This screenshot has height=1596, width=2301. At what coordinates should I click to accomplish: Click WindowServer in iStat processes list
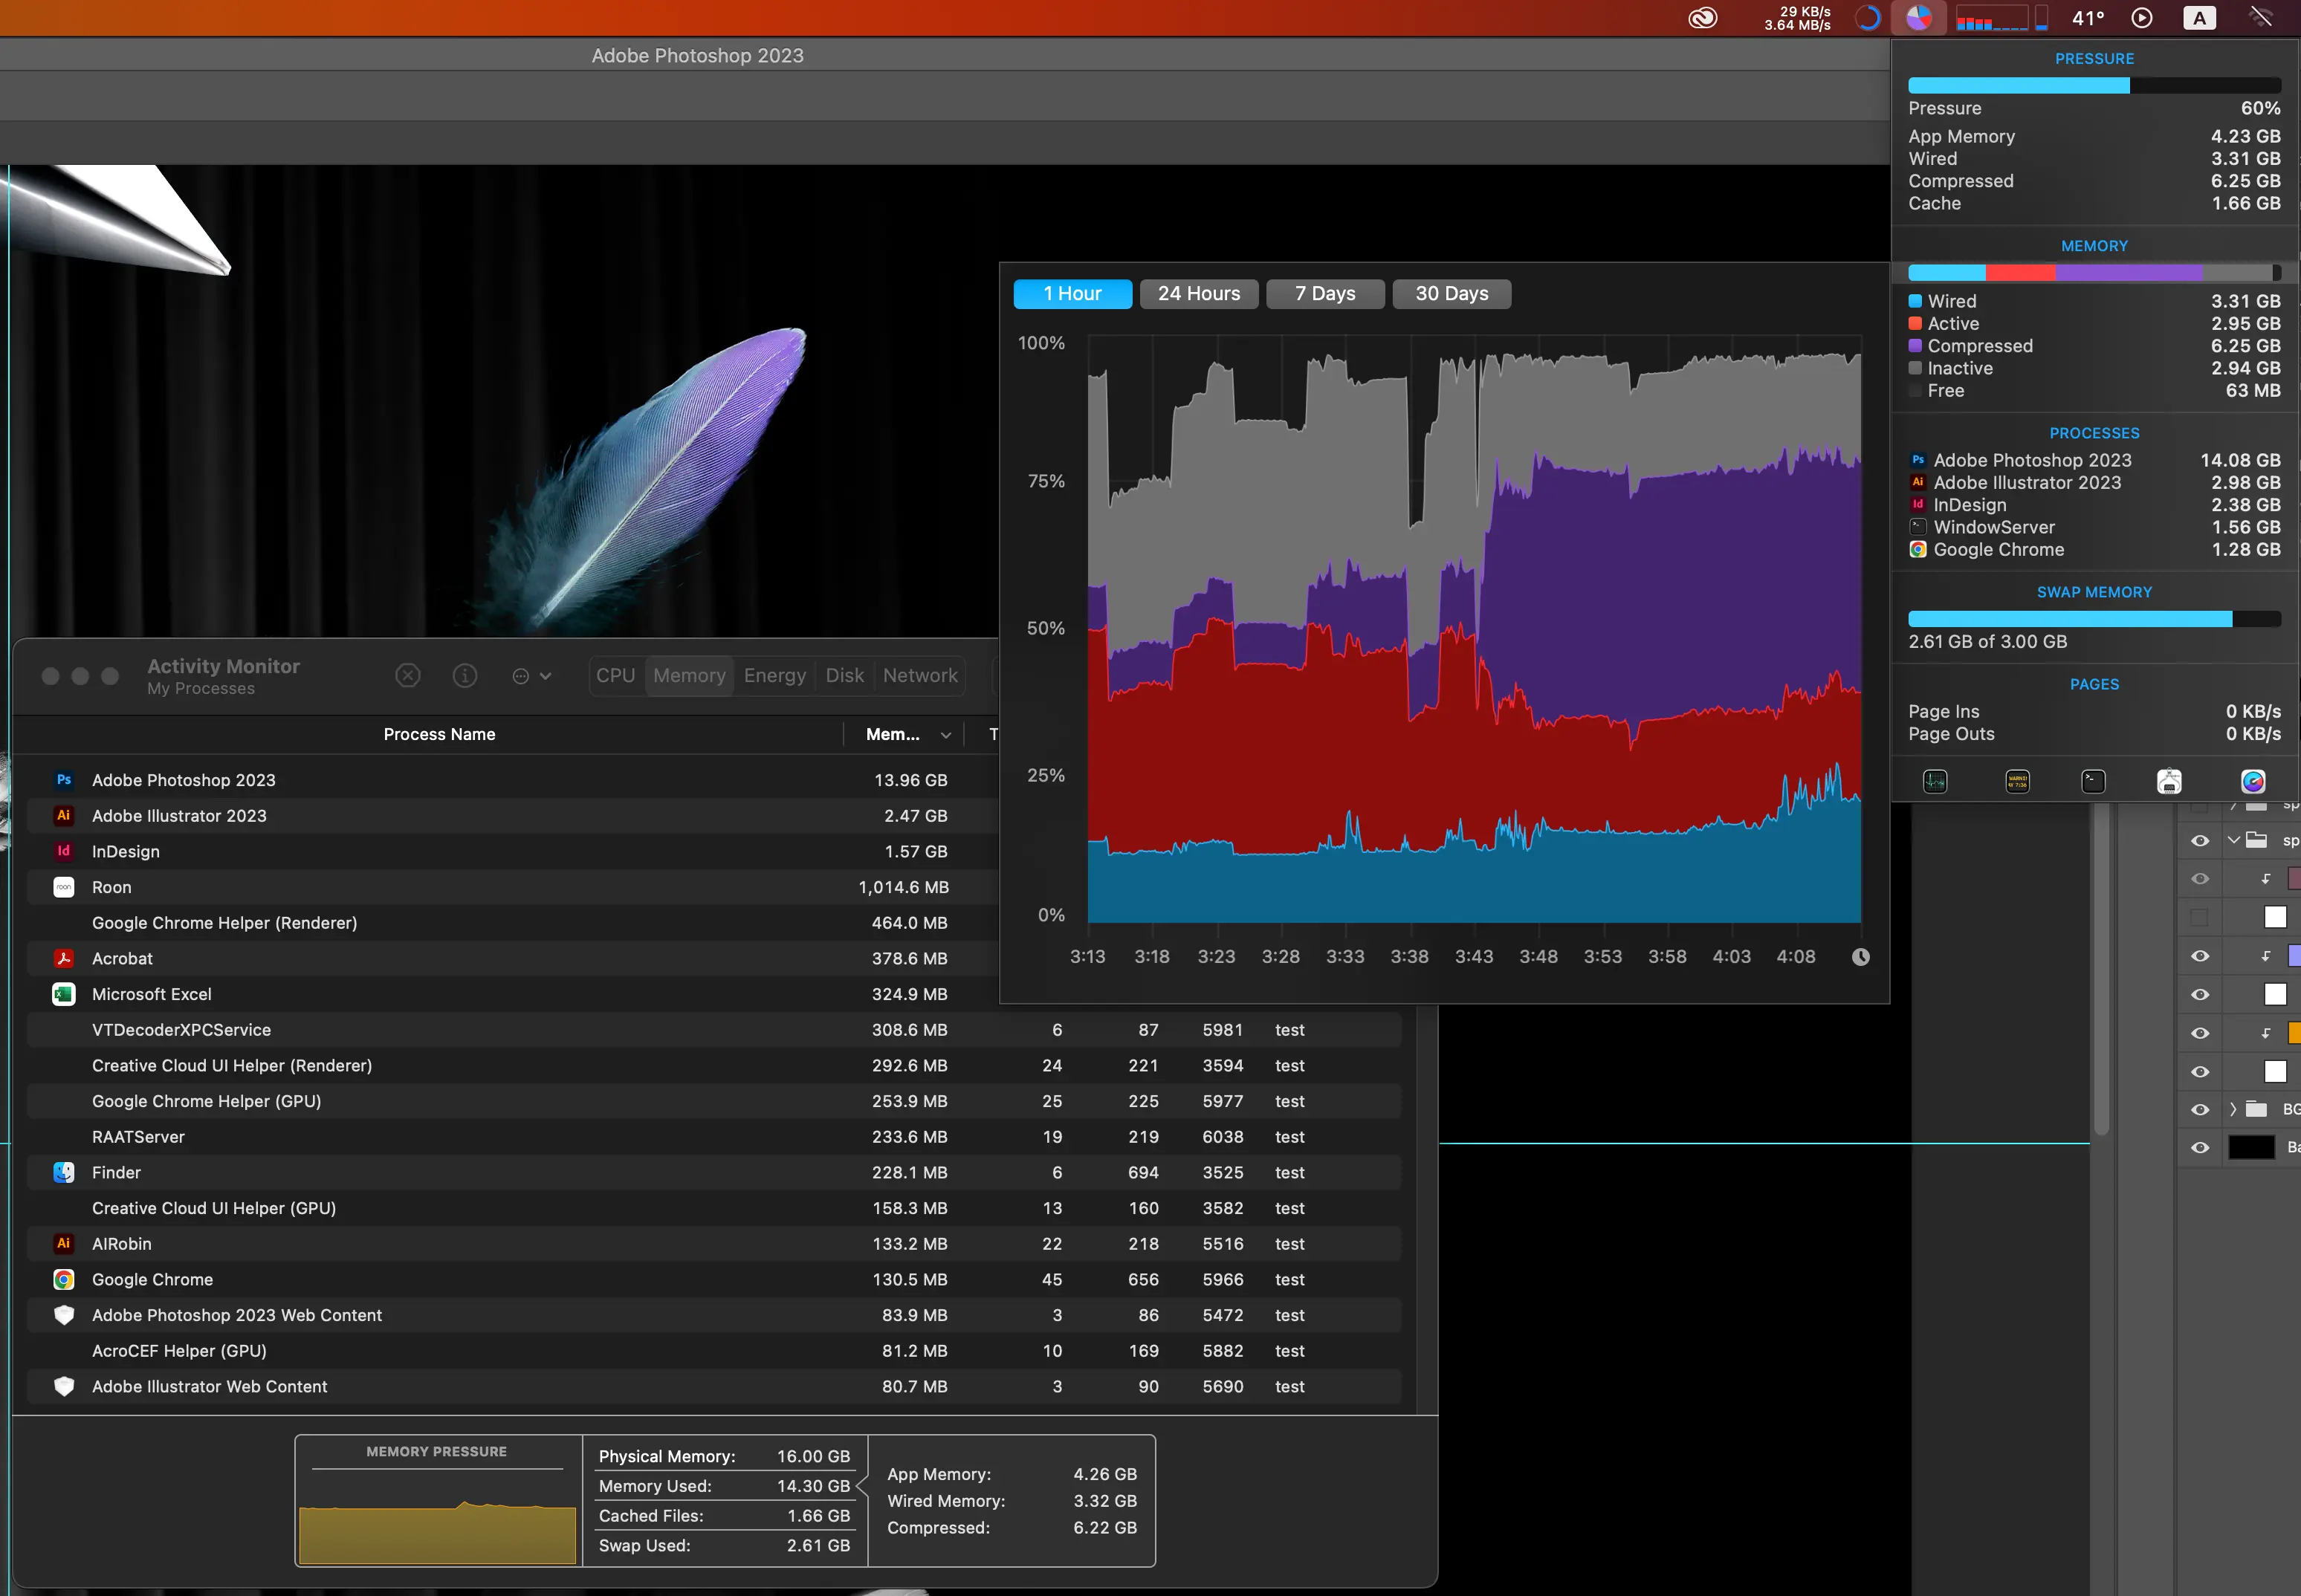(x=2094, y=528)
